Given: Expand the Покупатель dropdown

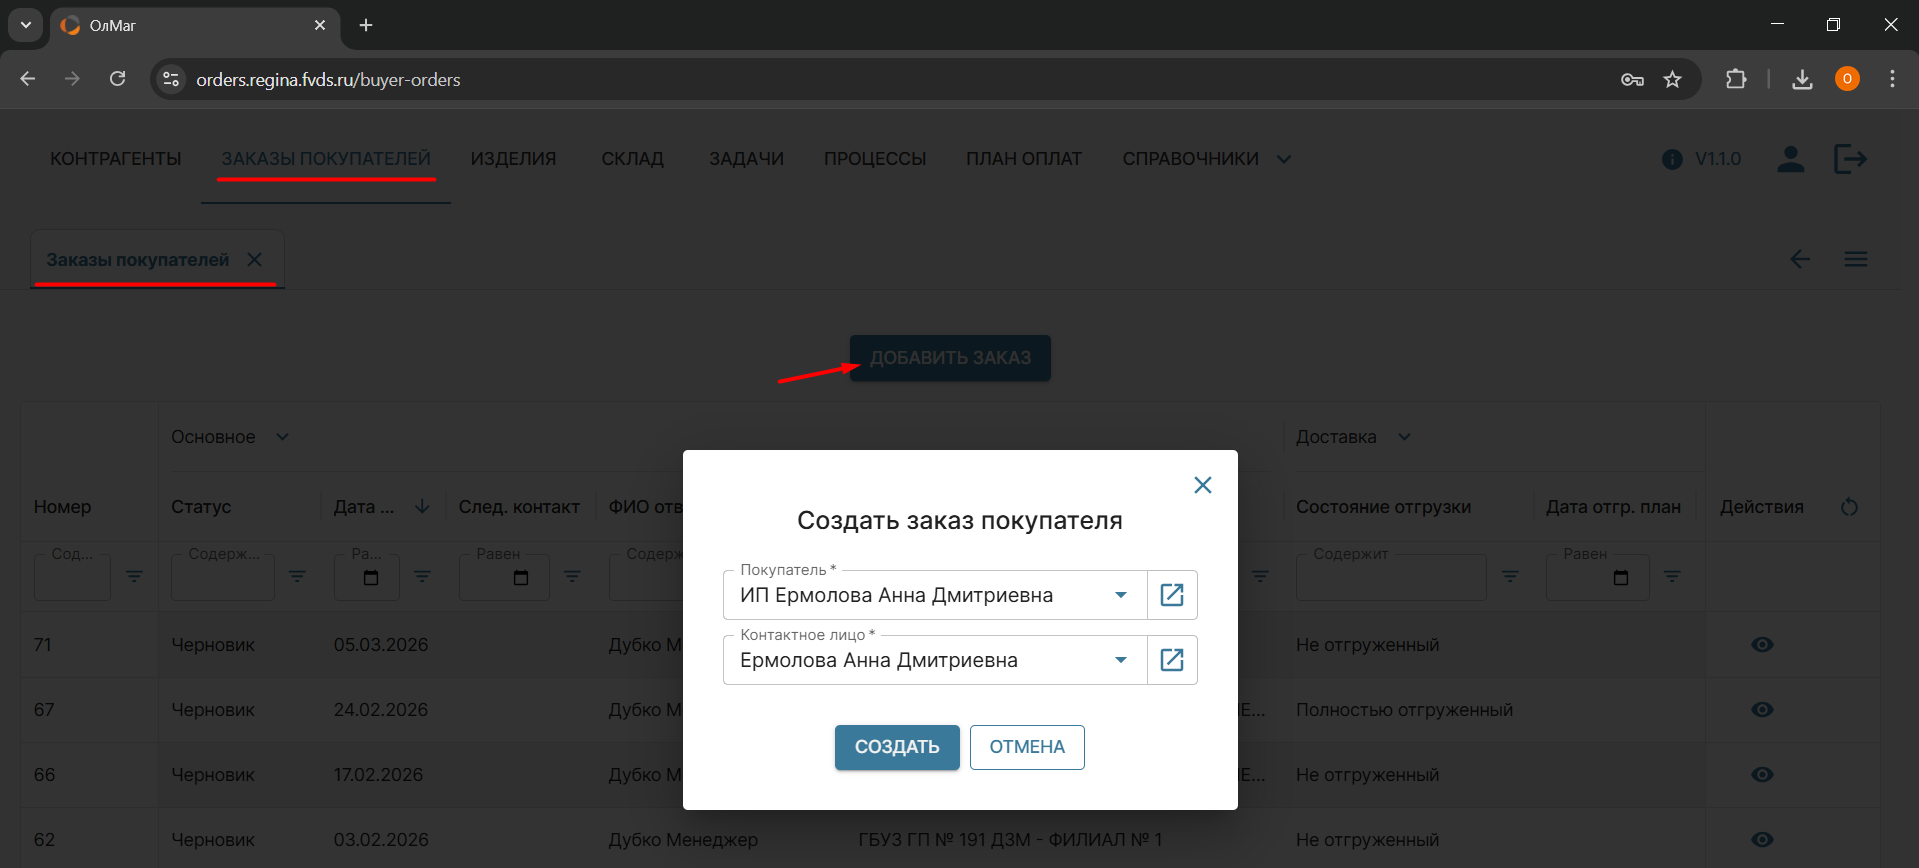Looking at the screenshot, I should click(1120, 595).
